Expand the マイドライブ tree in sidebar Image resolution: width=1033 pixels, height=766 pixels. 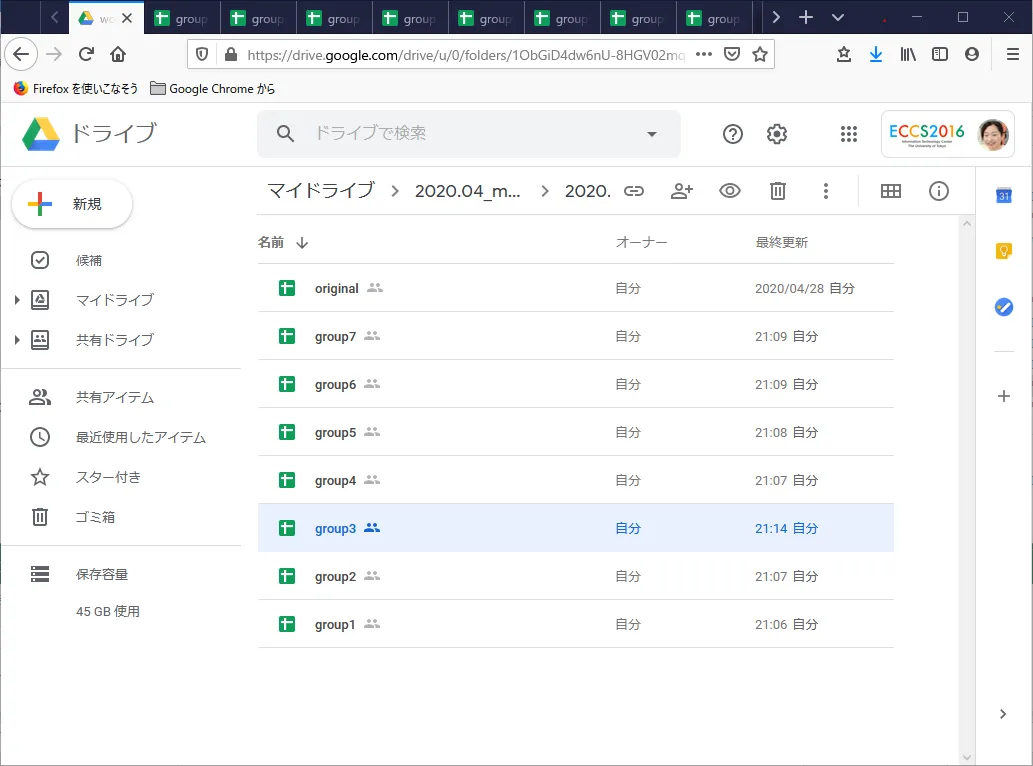17,300
